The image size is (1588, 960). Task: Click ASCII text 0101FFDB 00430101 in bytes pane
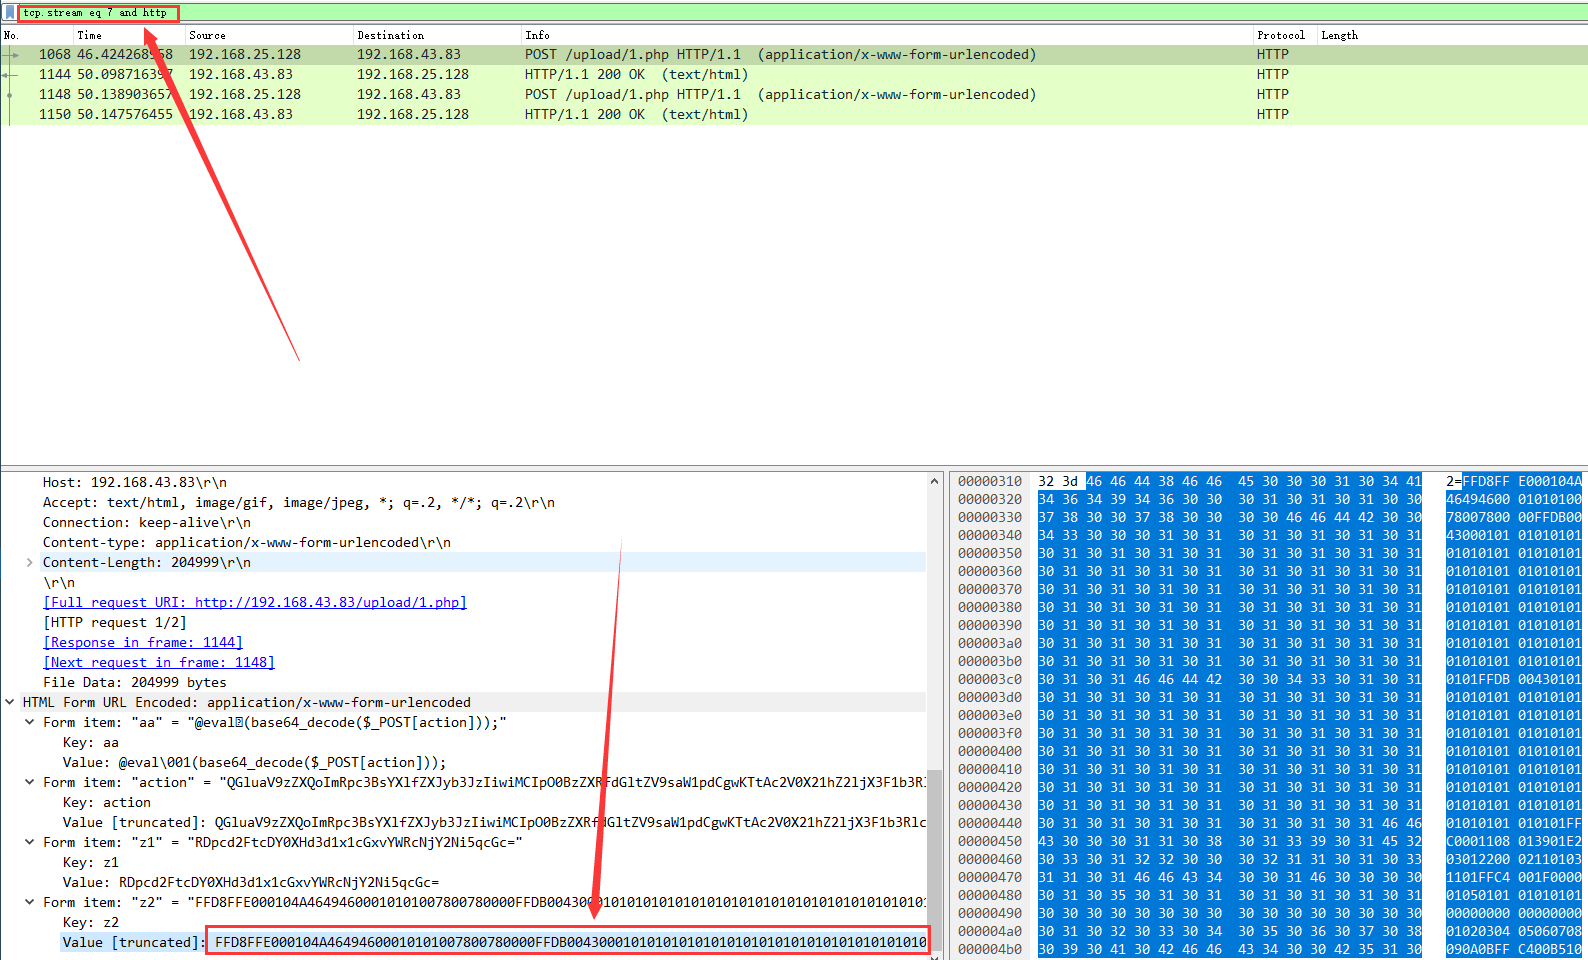pyautogui.click(x=1514, y=680)
